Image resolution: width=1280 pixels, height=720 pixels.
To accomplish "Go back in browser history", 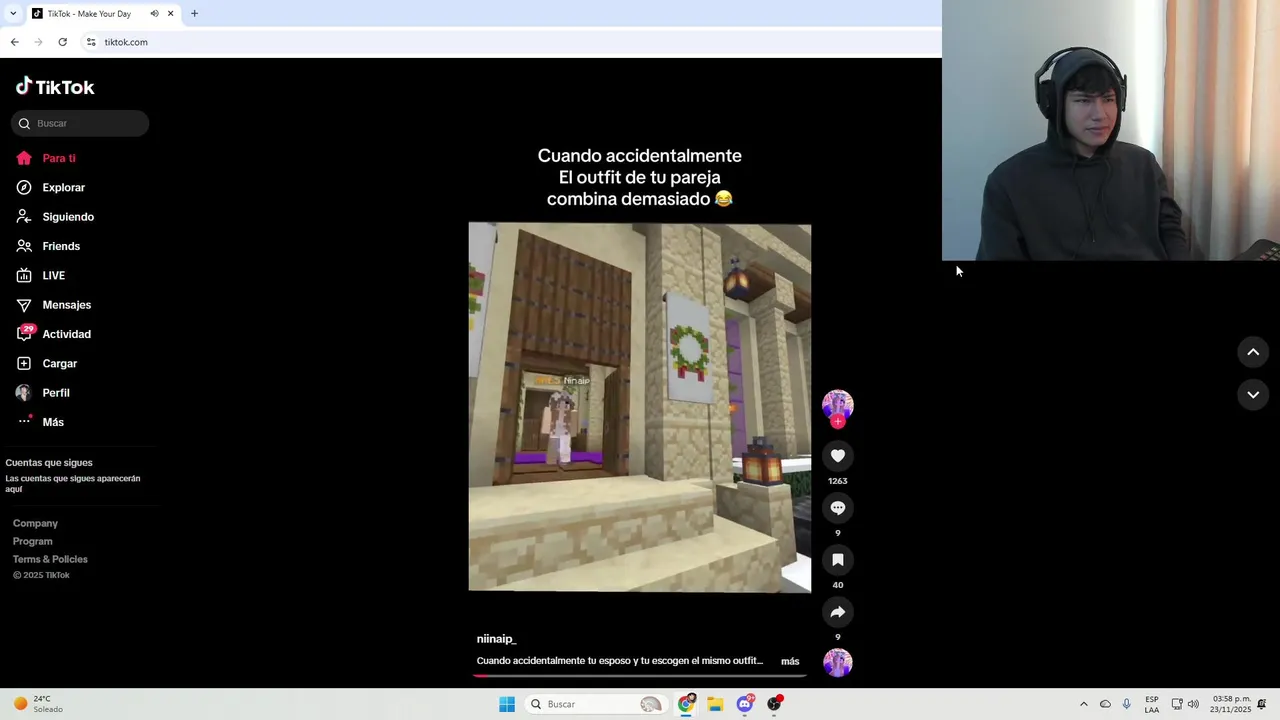I will point(14,42).
